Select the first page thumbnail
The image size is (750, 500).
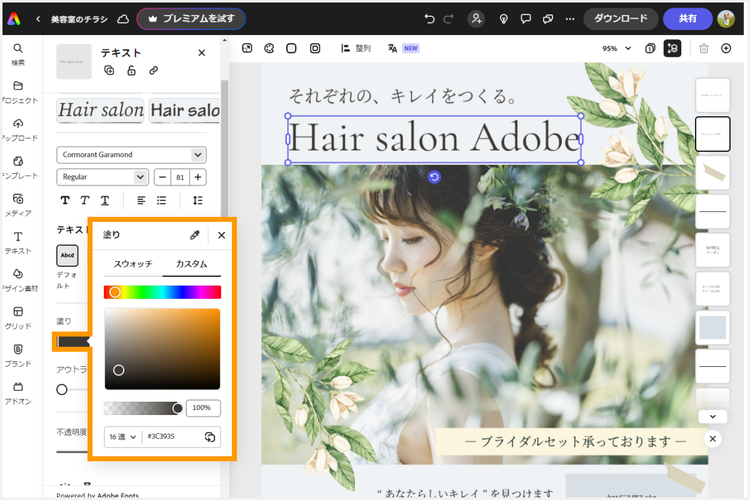coord(712,95)
